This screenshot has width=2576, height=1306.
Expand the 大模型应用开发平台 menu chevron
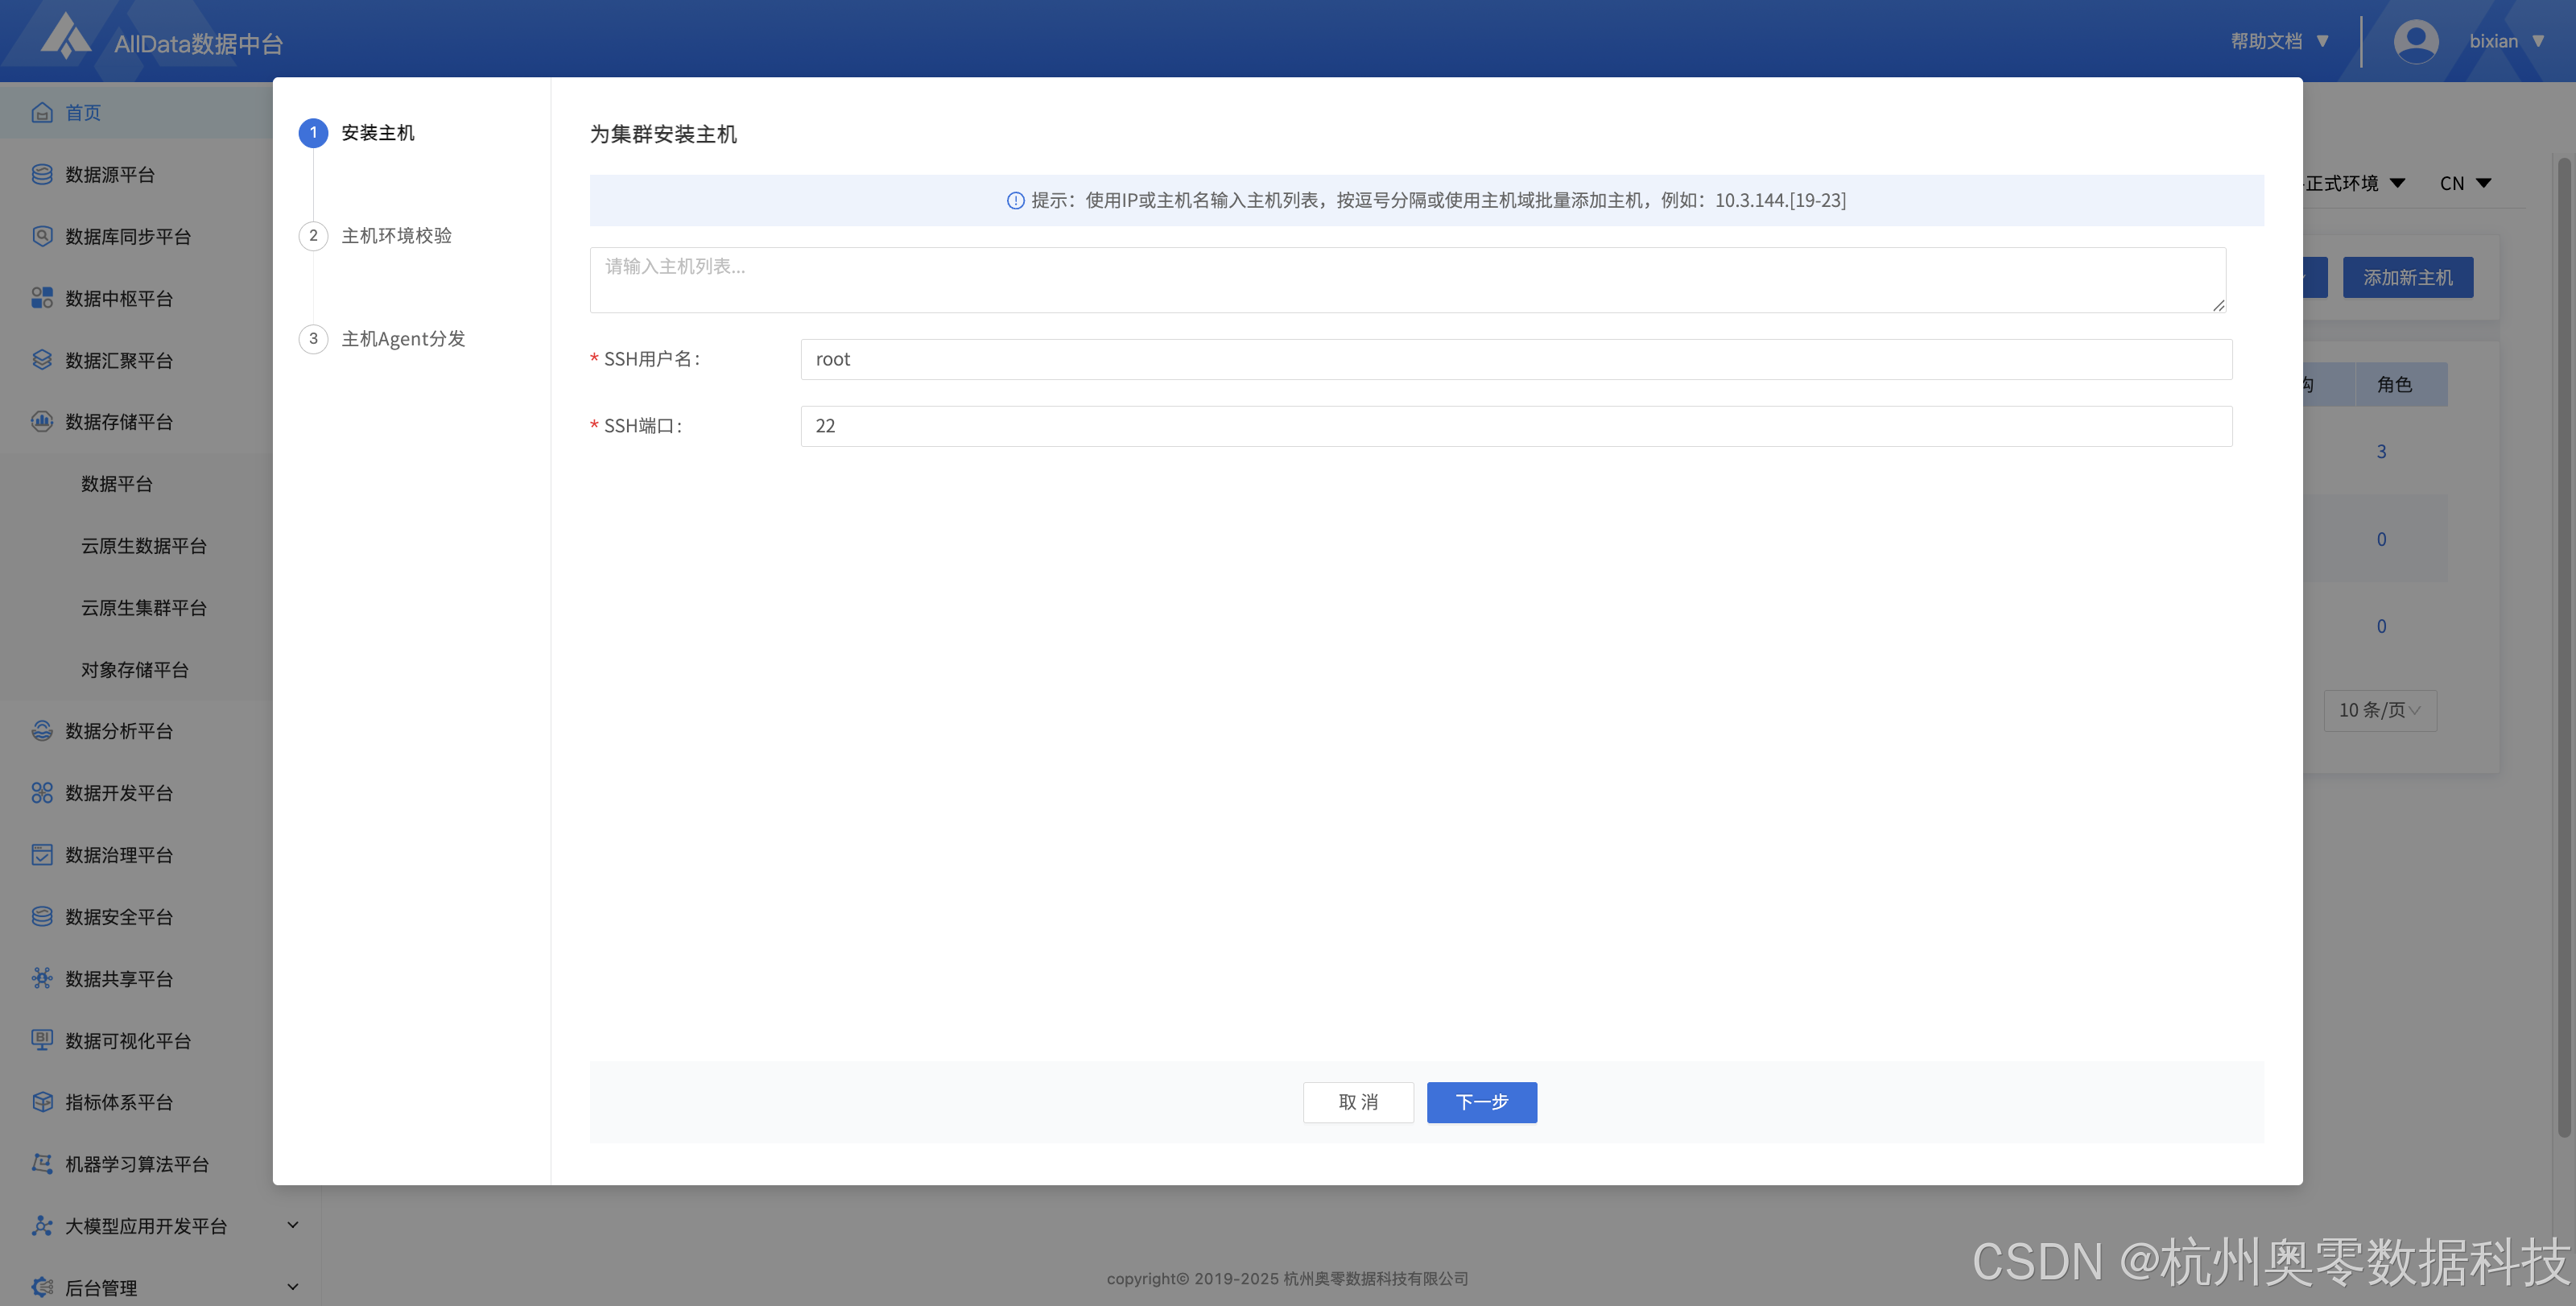tap(293, 1225)
